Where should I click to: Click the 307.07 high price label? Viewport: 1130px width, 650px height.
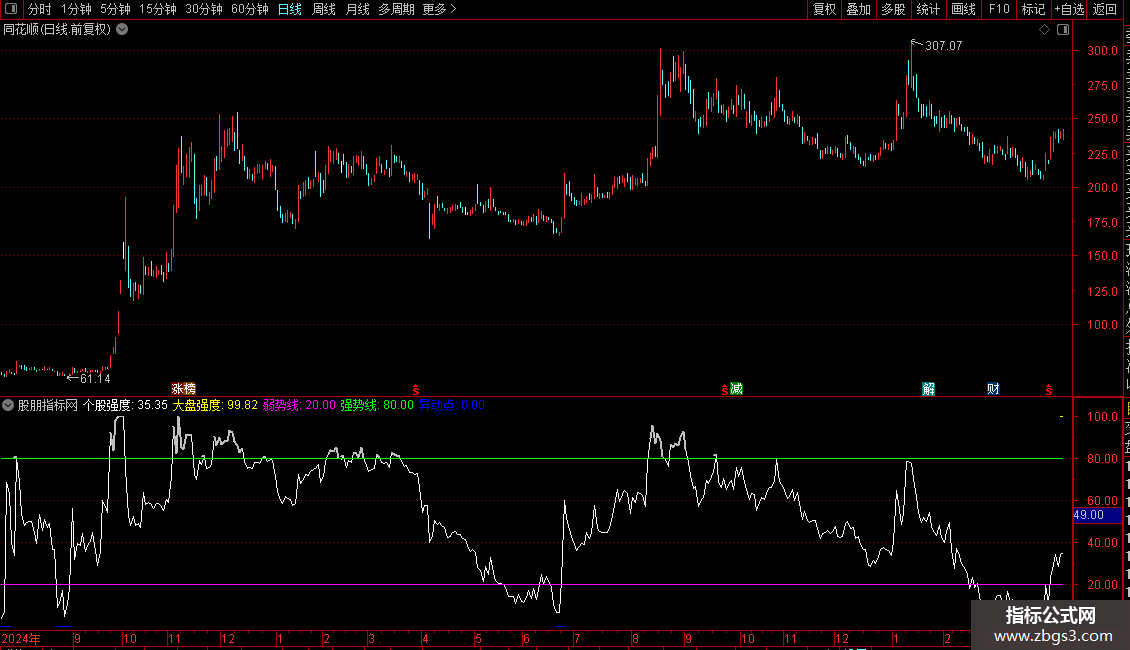click(943, 46)
